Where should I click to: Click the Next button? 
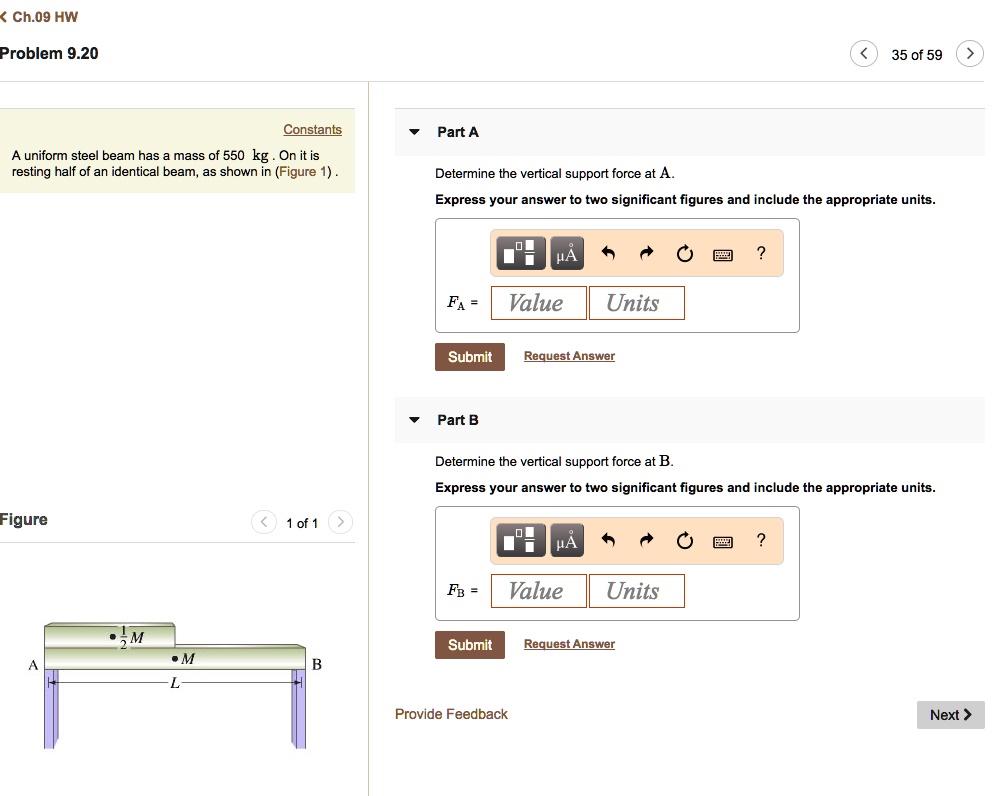pos(949,714)
